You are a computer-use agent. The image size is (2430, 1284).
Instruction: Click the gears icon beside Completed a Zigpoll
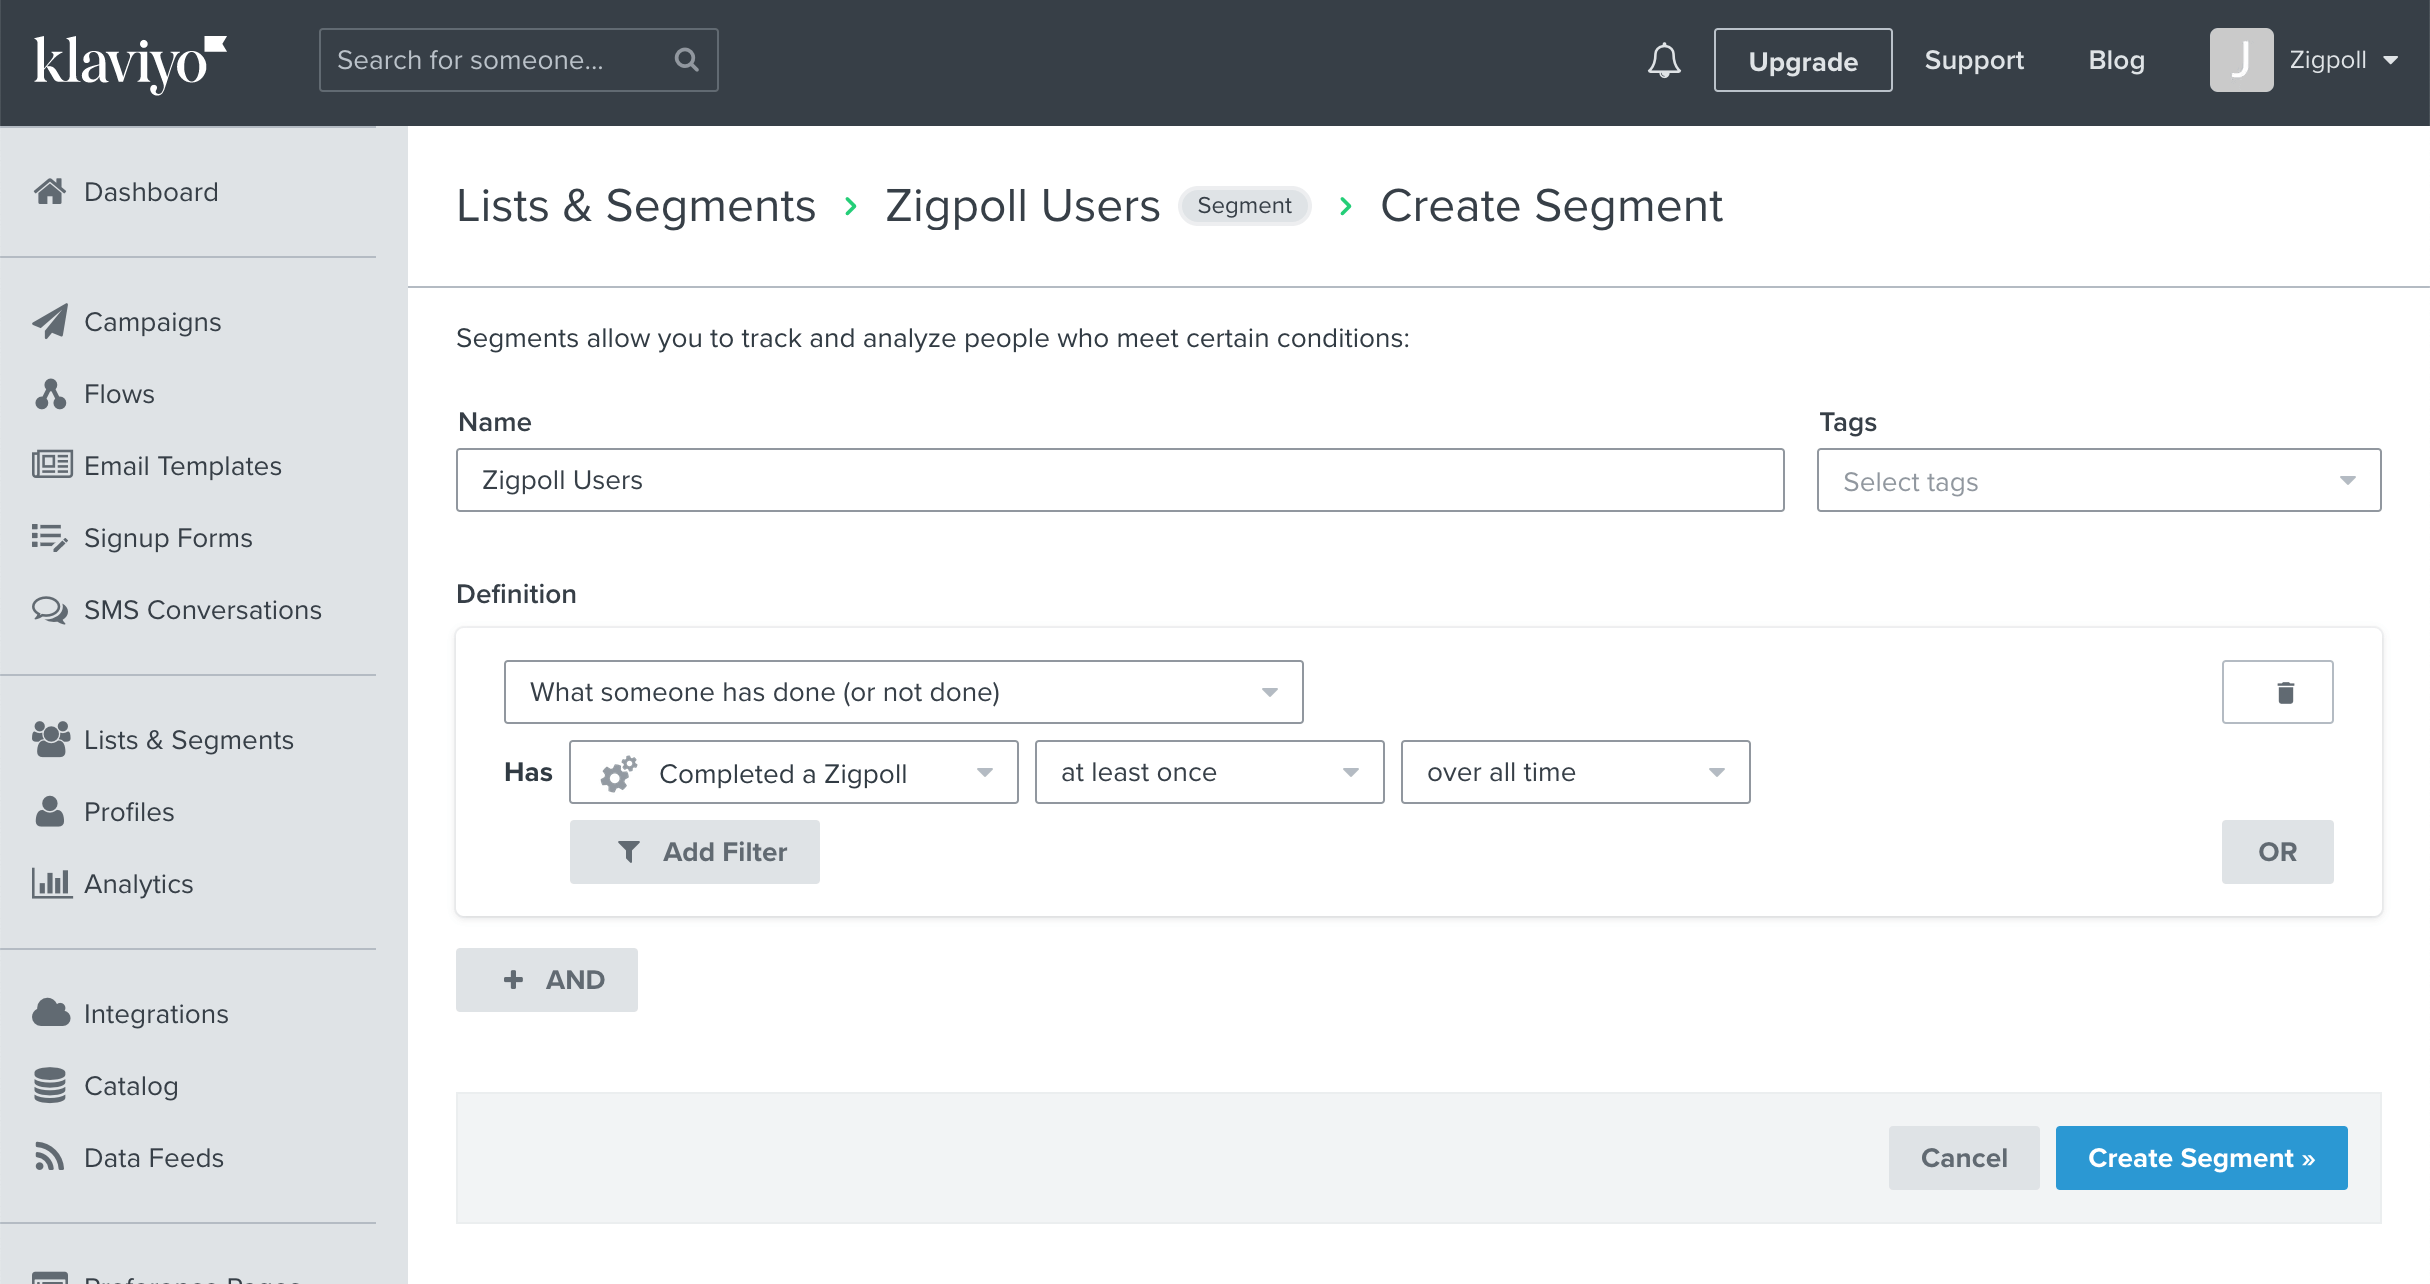pyautogui.click(x=618, y=773)
